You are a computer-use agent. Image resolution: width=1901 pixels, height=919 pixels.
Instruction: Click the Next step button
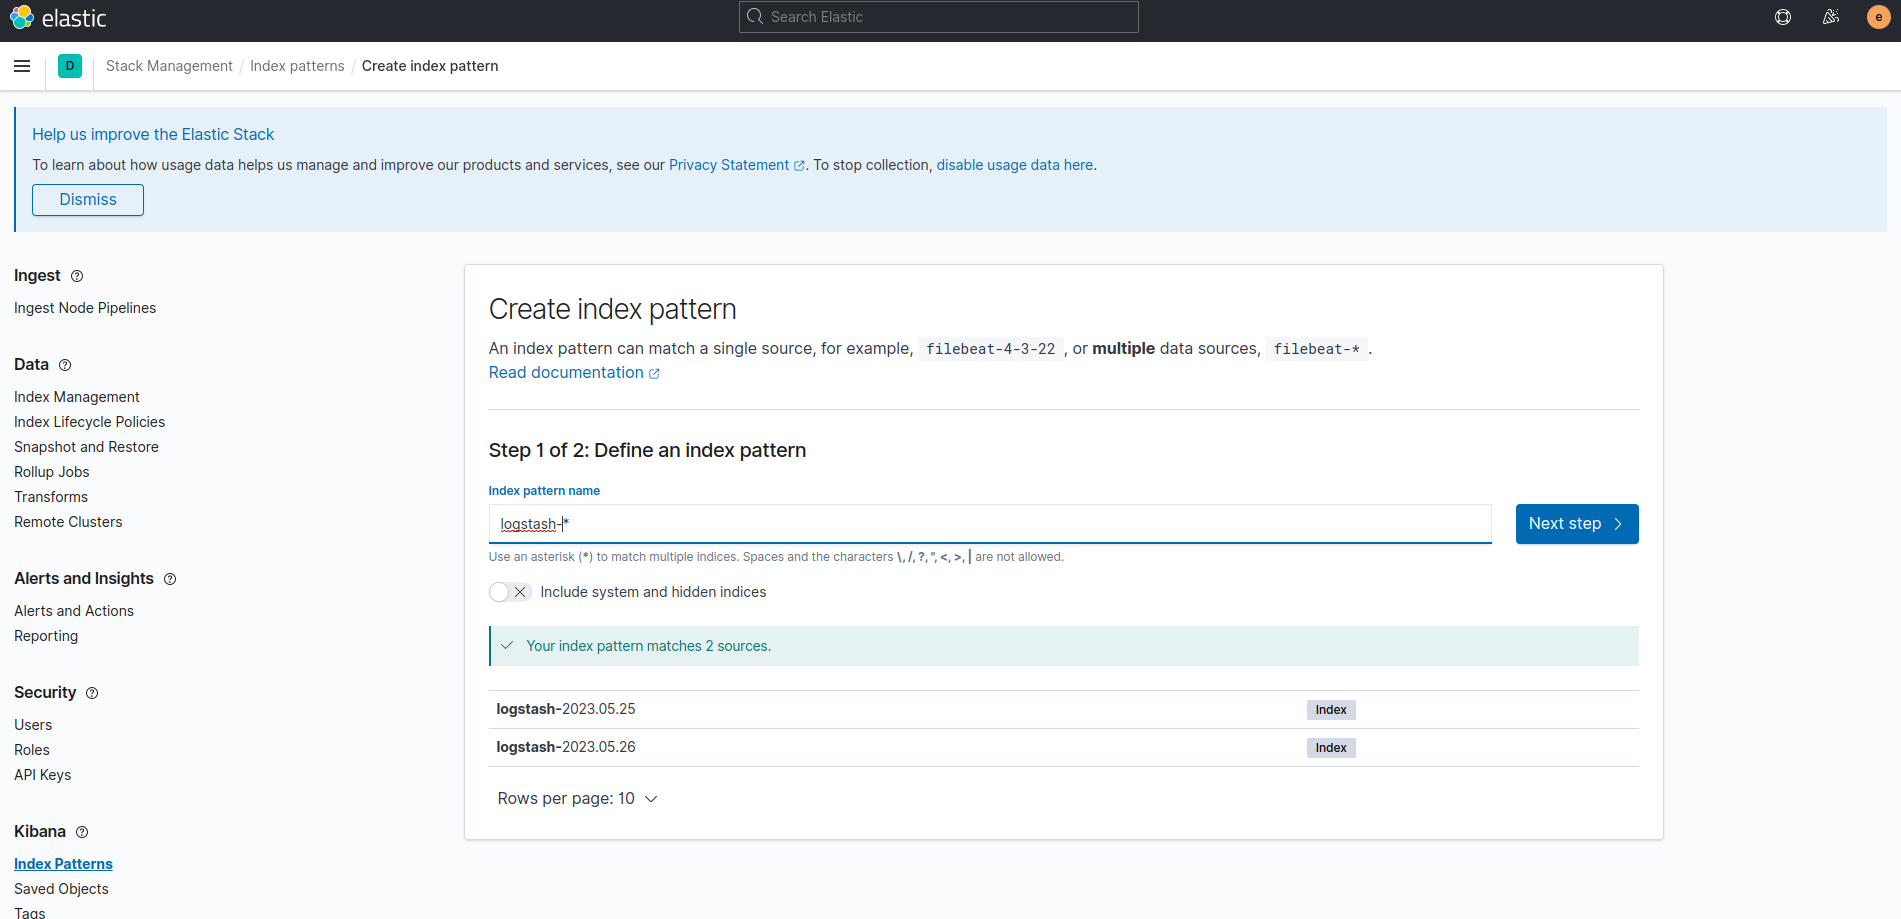point(1576,524)
